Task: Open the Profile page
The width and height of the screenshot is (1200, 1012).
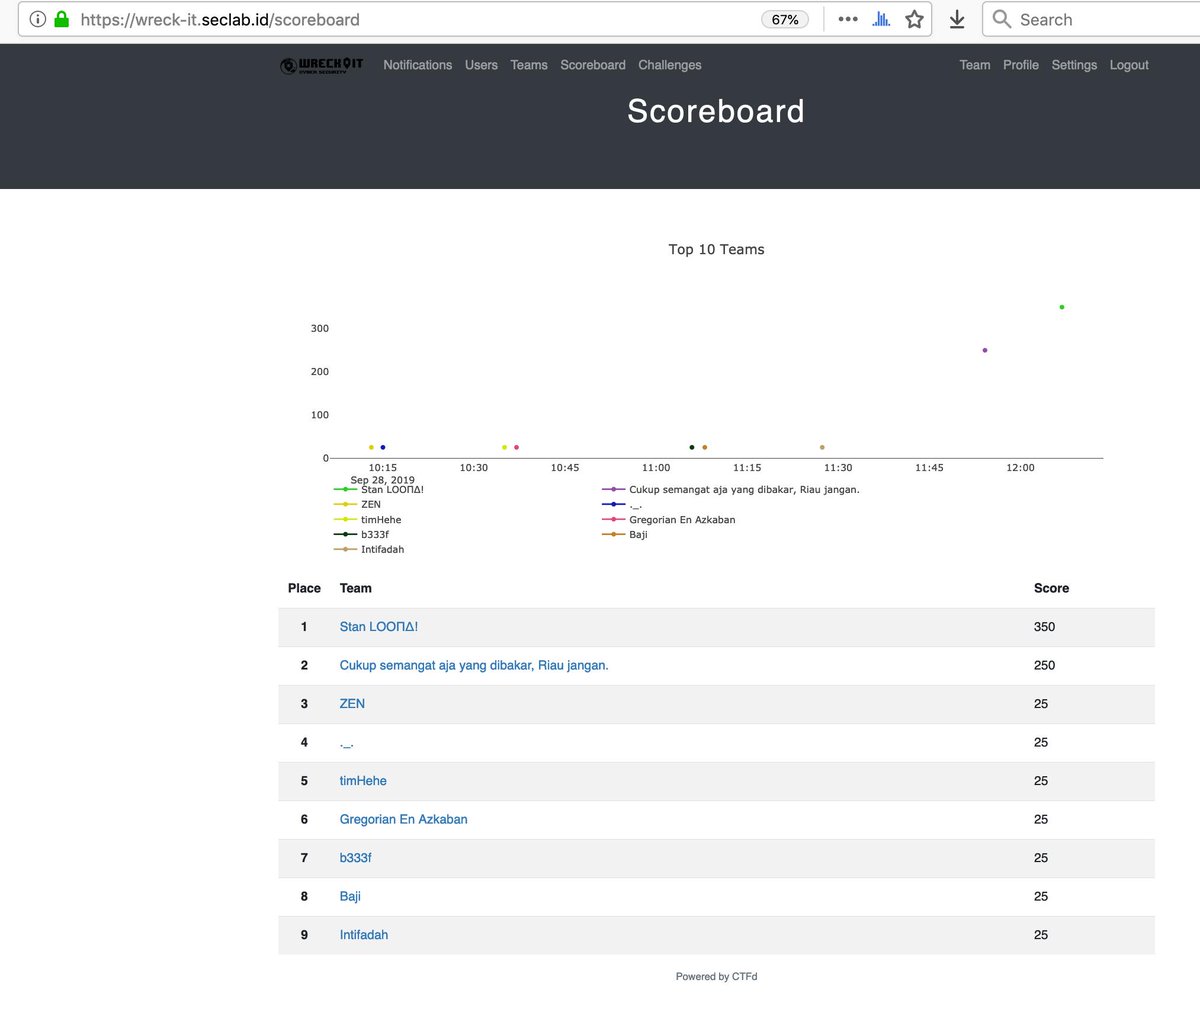Action: point(1021,65)
